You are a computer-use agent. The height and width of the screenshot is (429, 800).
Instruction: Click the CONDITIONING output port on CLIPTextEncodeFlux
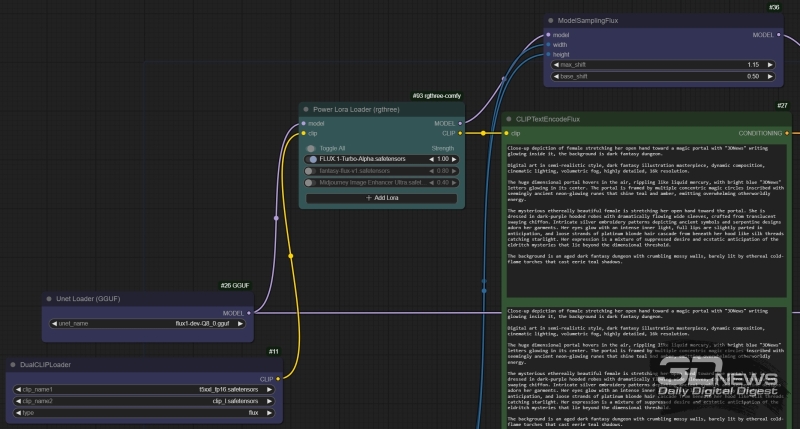[x=787, y=132]
